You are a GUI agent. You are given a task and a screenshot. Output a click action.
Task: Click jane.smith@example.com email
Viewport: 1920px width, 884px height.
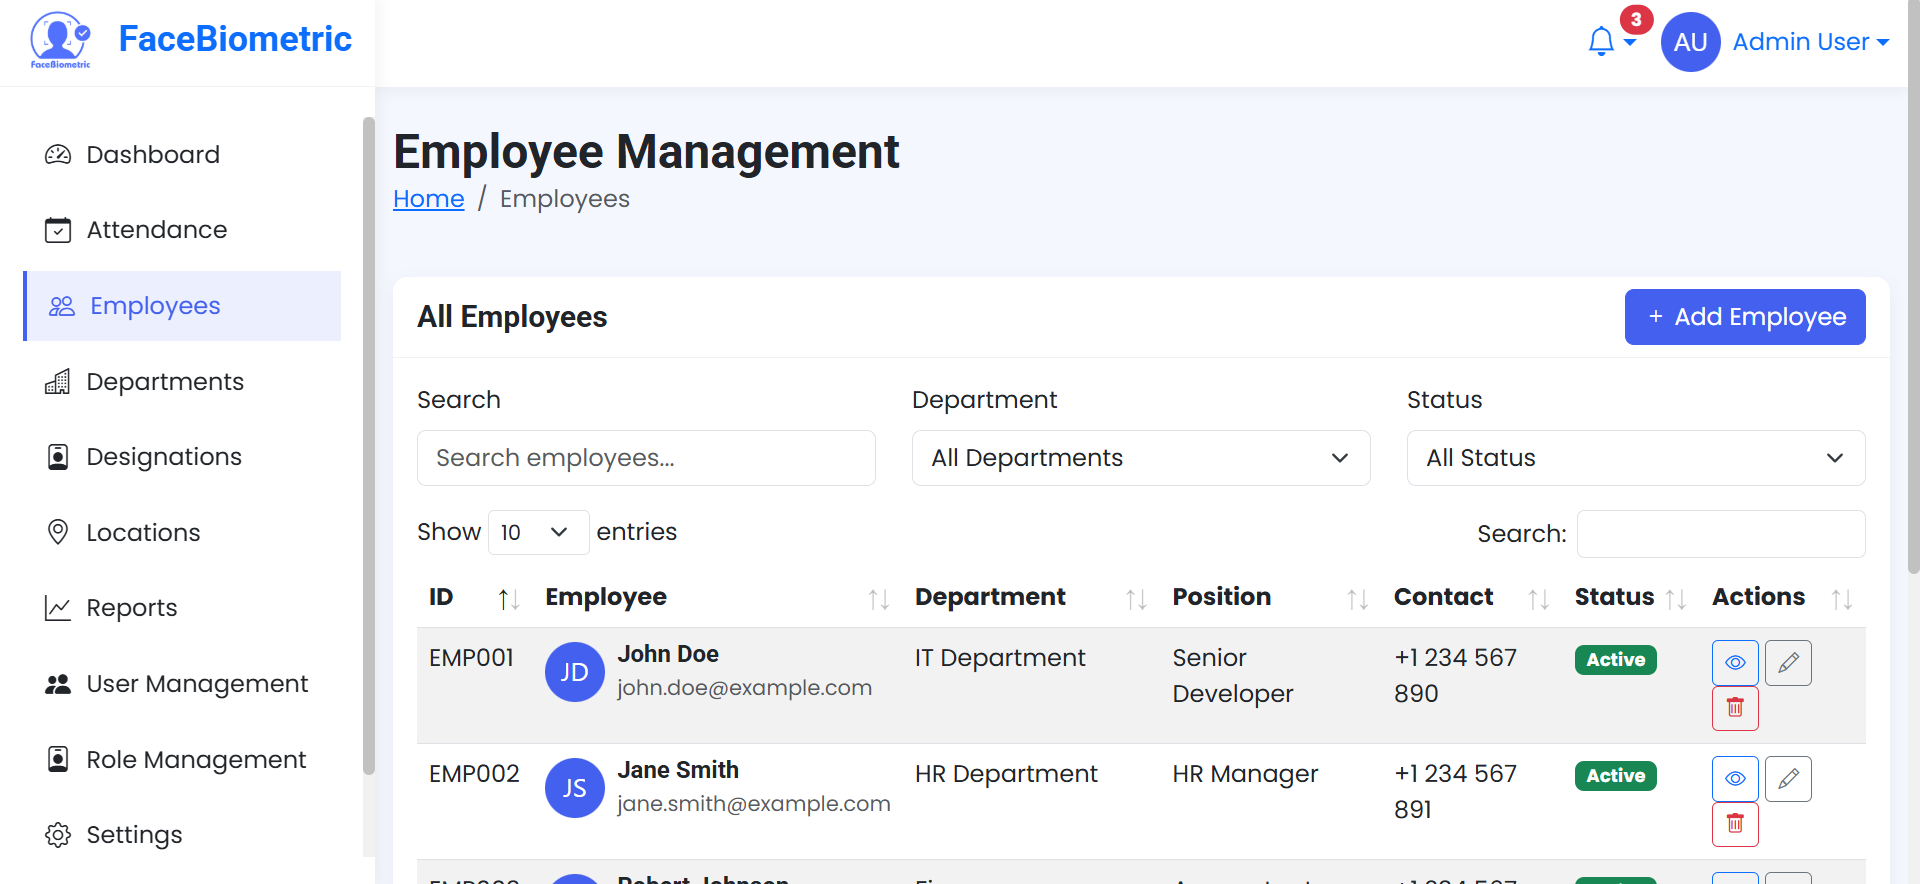coord(753,804)
